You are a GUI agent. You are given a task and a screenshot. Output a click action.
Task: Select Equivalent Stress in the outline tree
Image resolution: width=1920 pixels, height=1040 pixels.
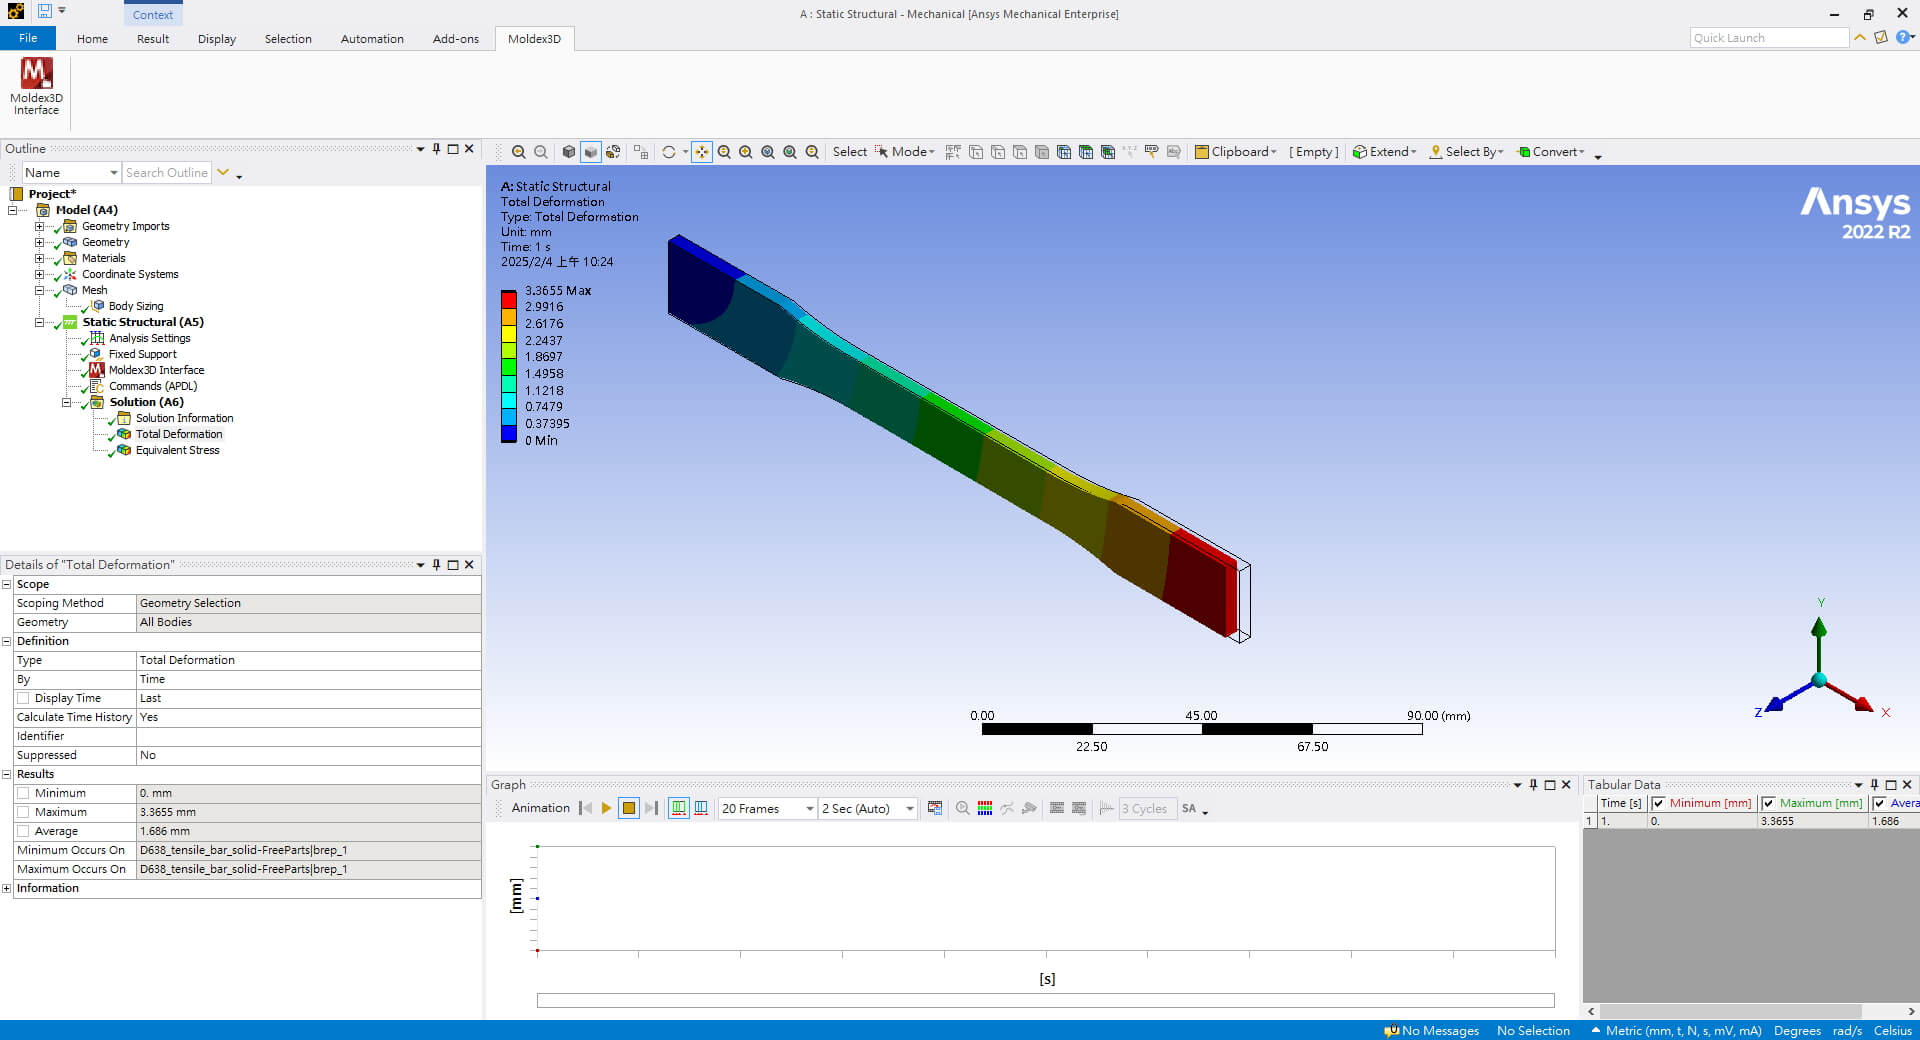tap(177, 450)
